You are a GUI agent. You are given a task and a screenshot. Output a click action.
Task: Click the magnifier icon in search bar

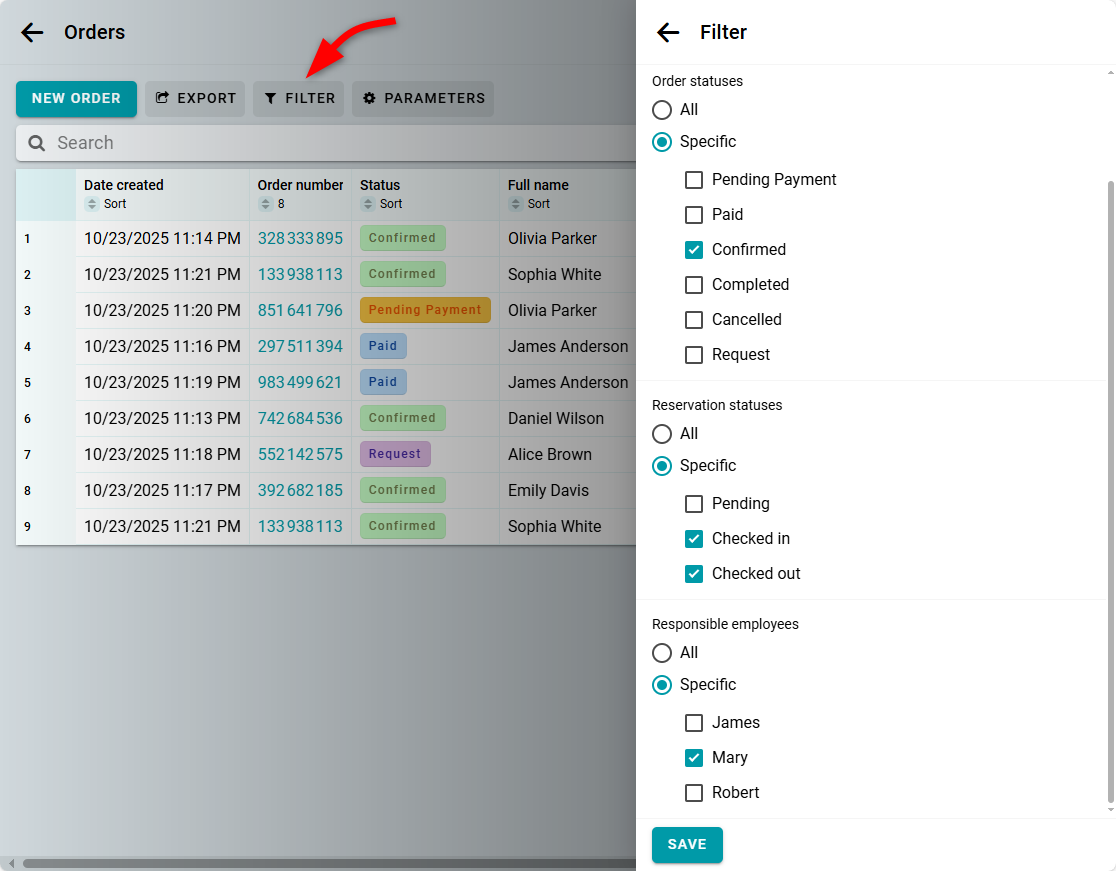point(37,143)
